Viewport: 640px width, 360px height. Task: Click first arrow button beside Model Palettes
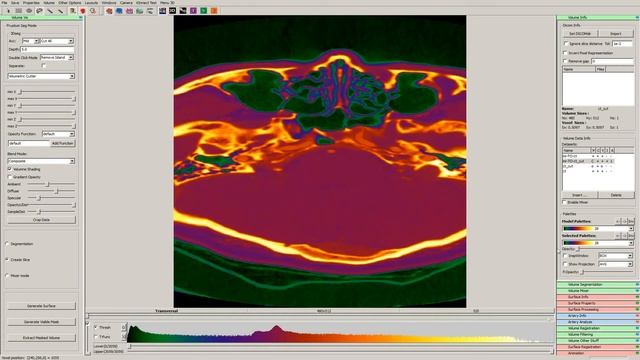point(619,221)
